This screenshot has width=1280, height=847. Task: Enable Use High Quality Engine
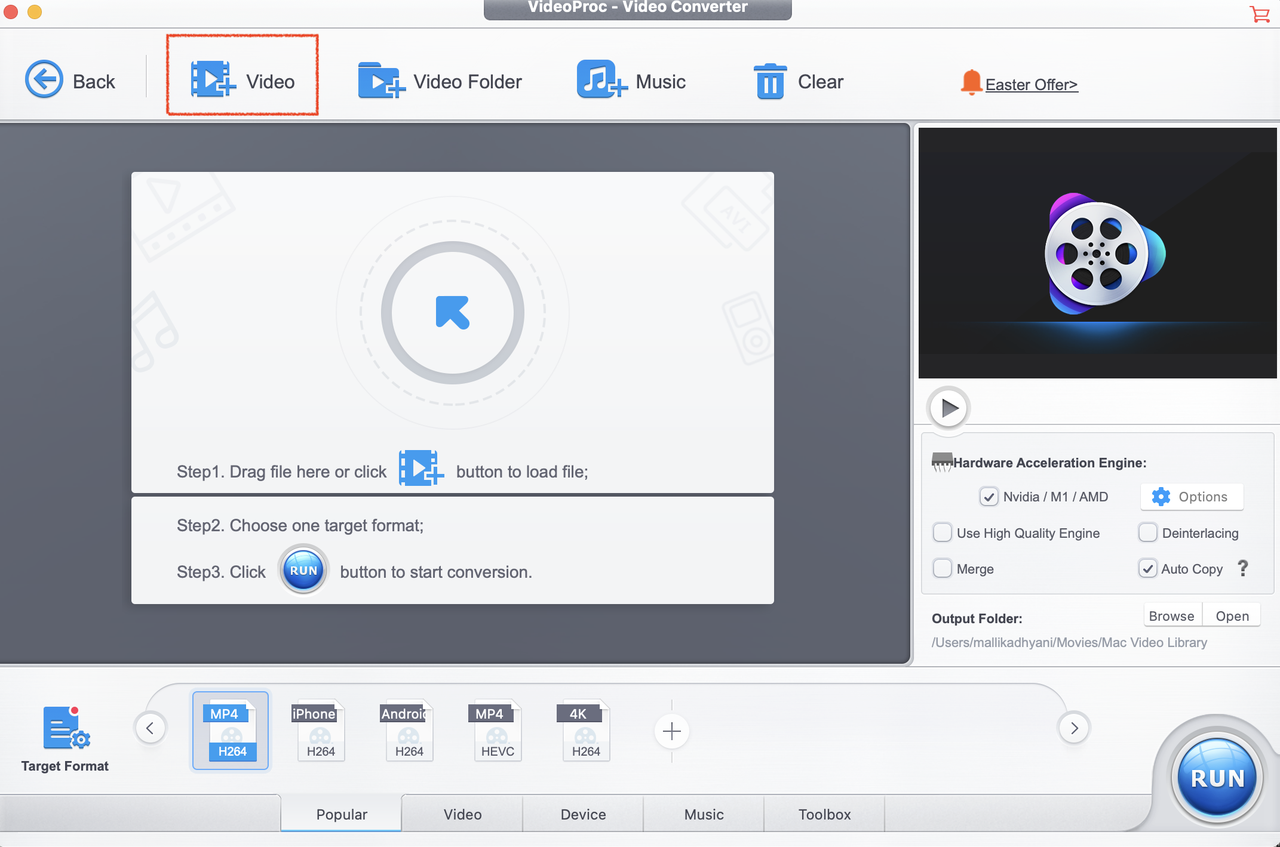click(x=941, y=532)
